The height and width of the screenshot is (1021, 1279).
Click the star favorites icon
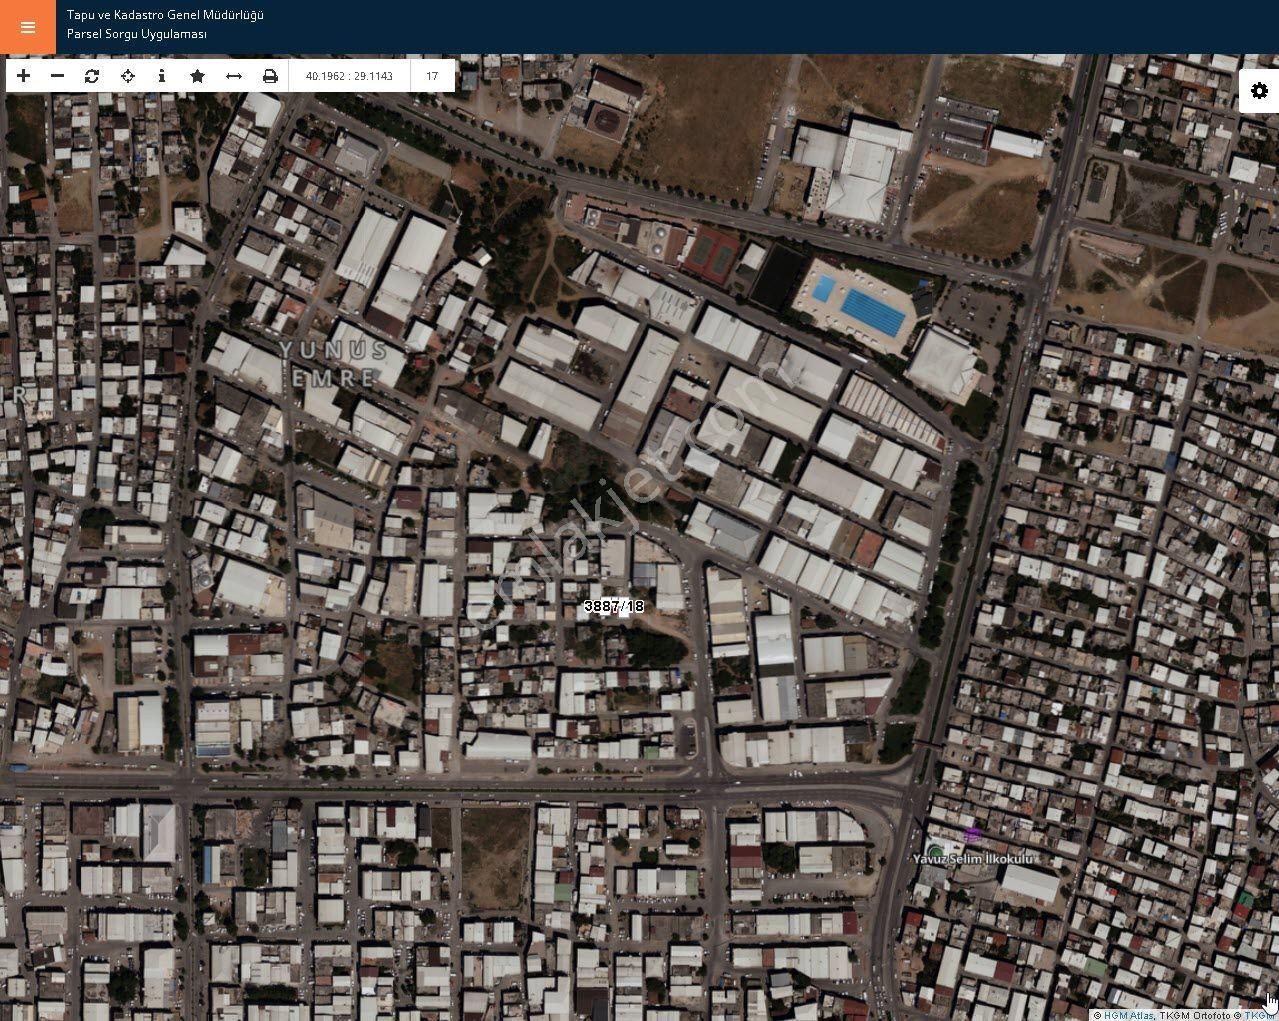tap(198, 76)
